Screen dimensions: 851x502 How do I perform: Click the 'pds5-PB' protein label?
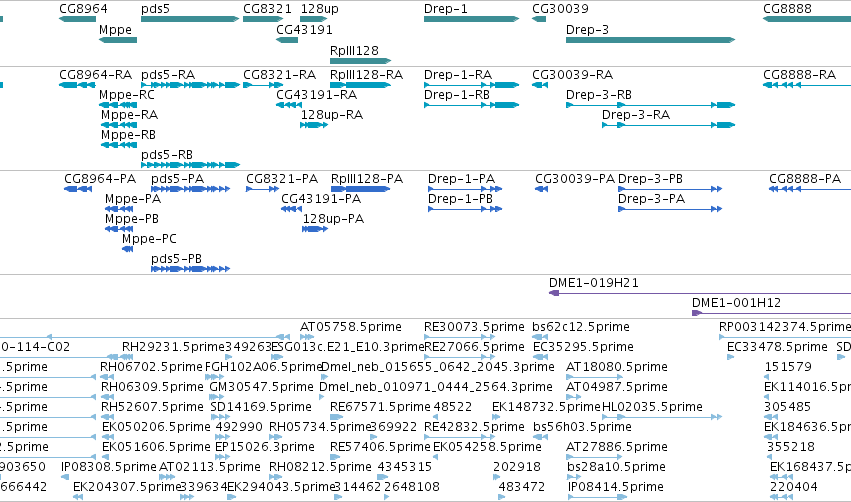176,258
